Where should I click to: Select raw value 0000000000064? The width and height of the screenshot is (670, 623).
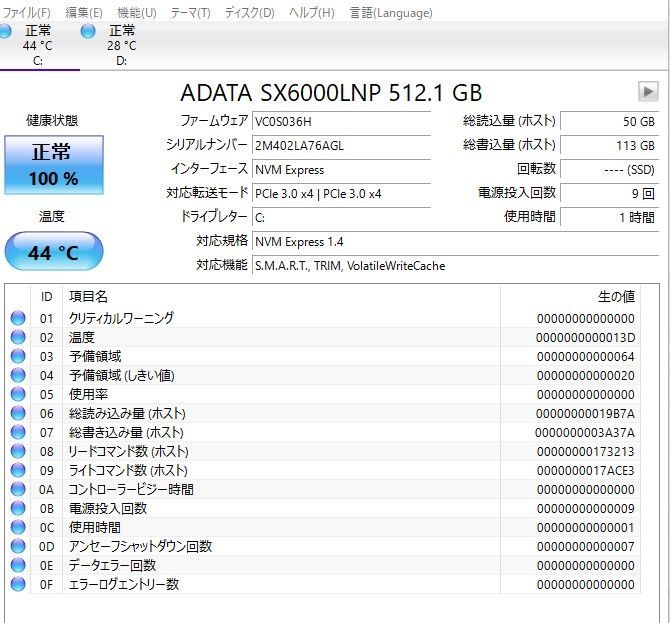585,356
